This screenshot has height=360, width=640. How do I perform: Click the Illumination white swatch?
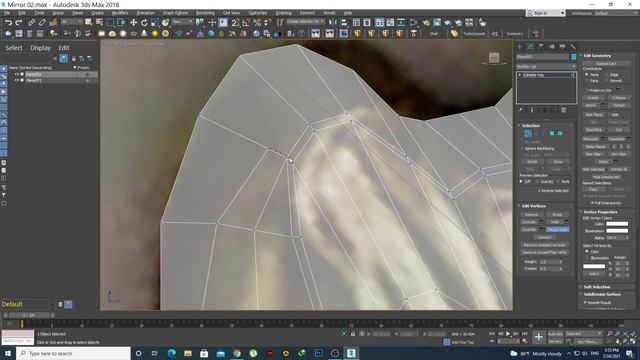click(617, 231)
